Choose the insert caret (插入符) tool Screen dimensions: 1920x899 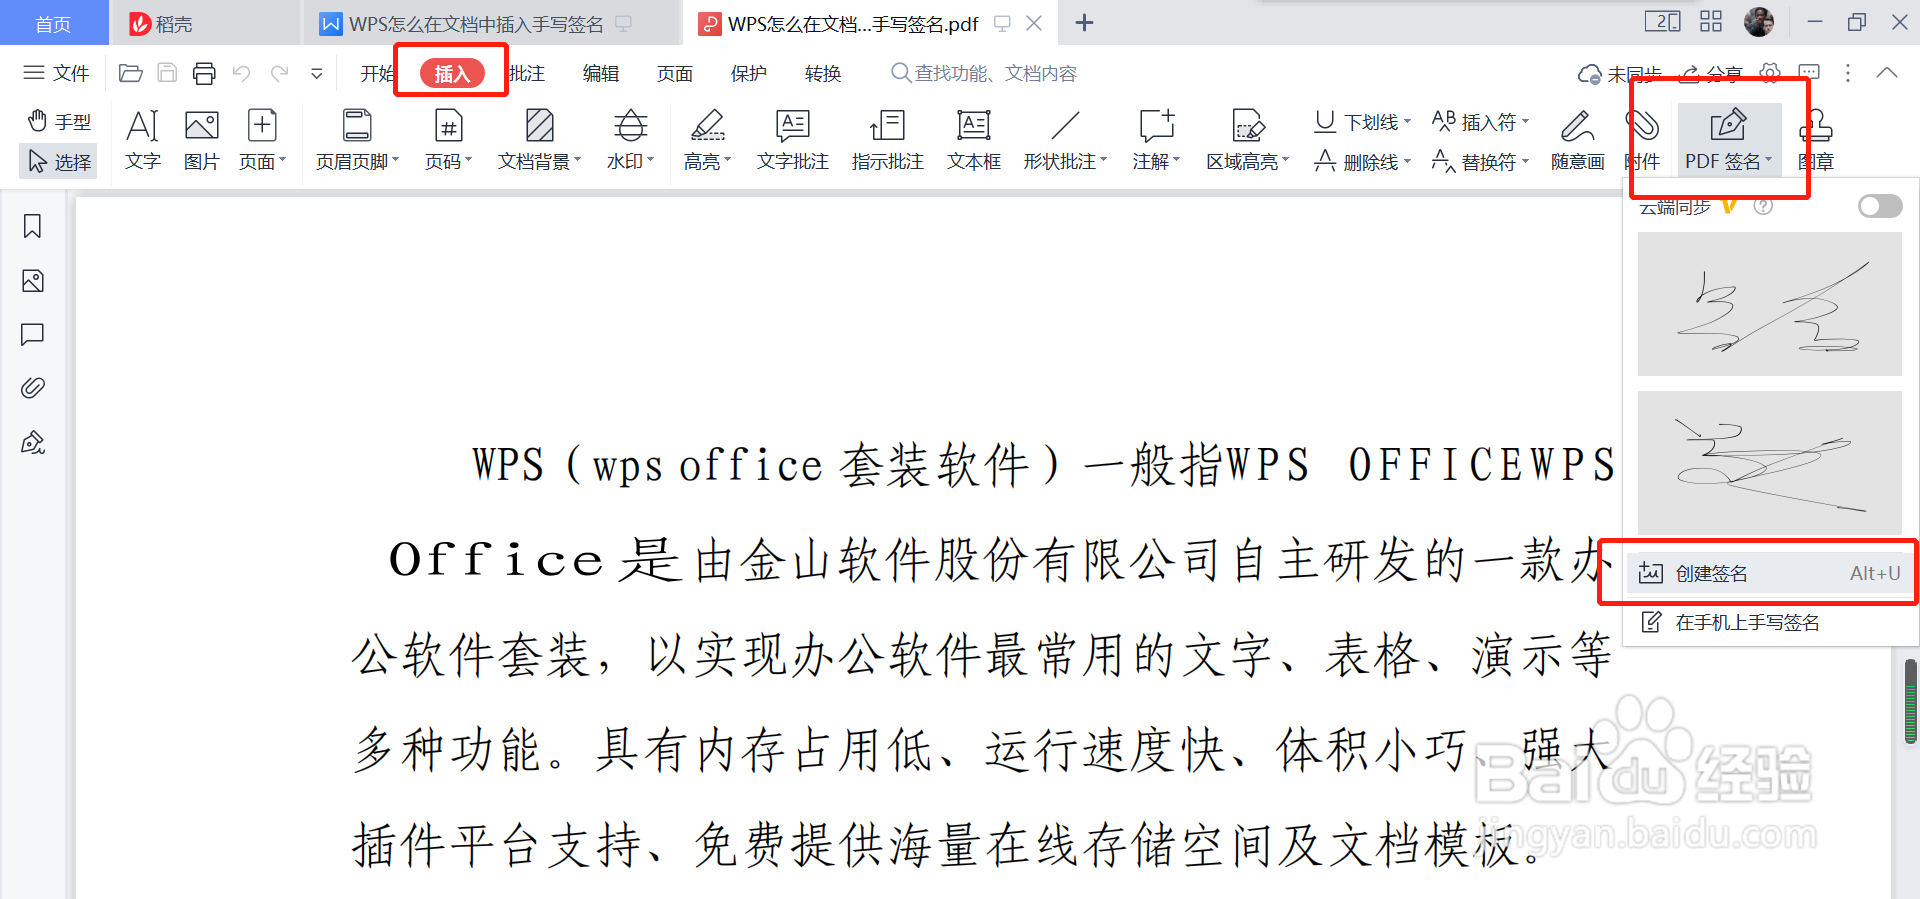click(1480, 122)
